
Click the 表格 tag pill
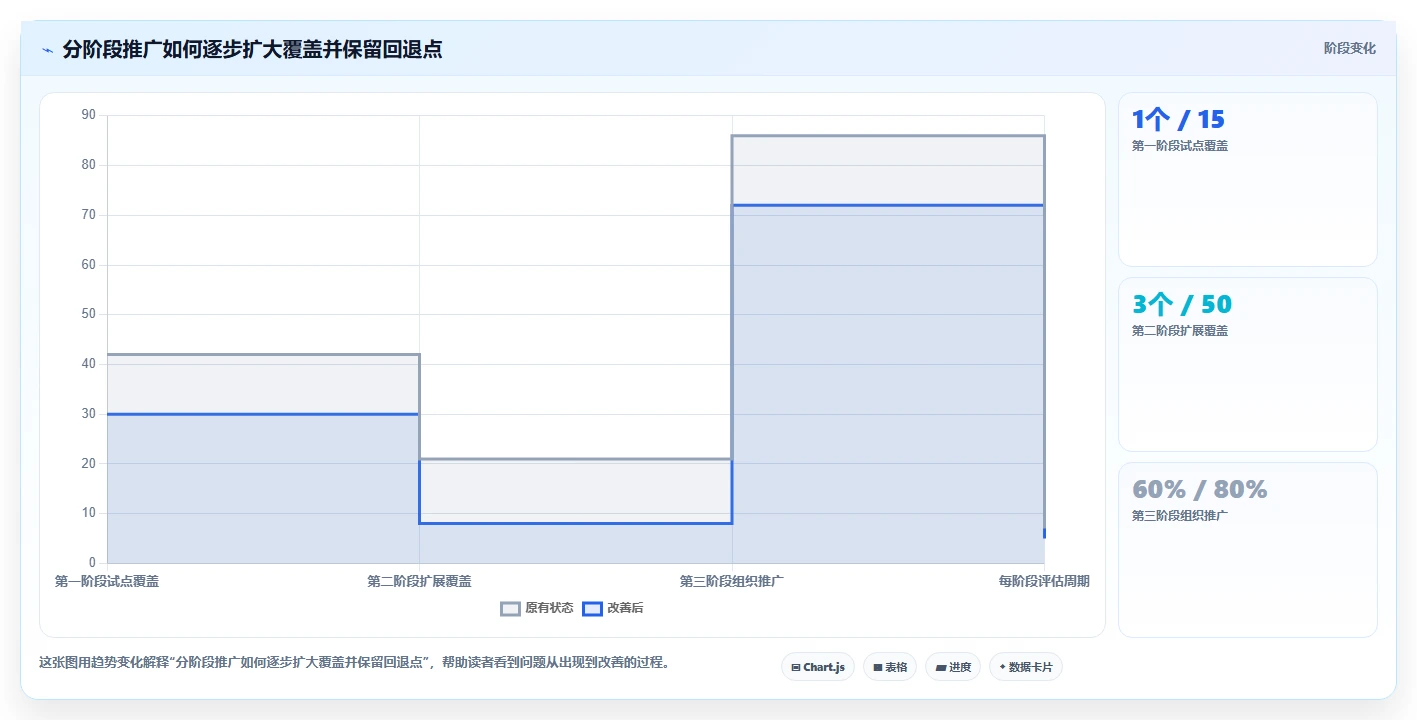889,667
